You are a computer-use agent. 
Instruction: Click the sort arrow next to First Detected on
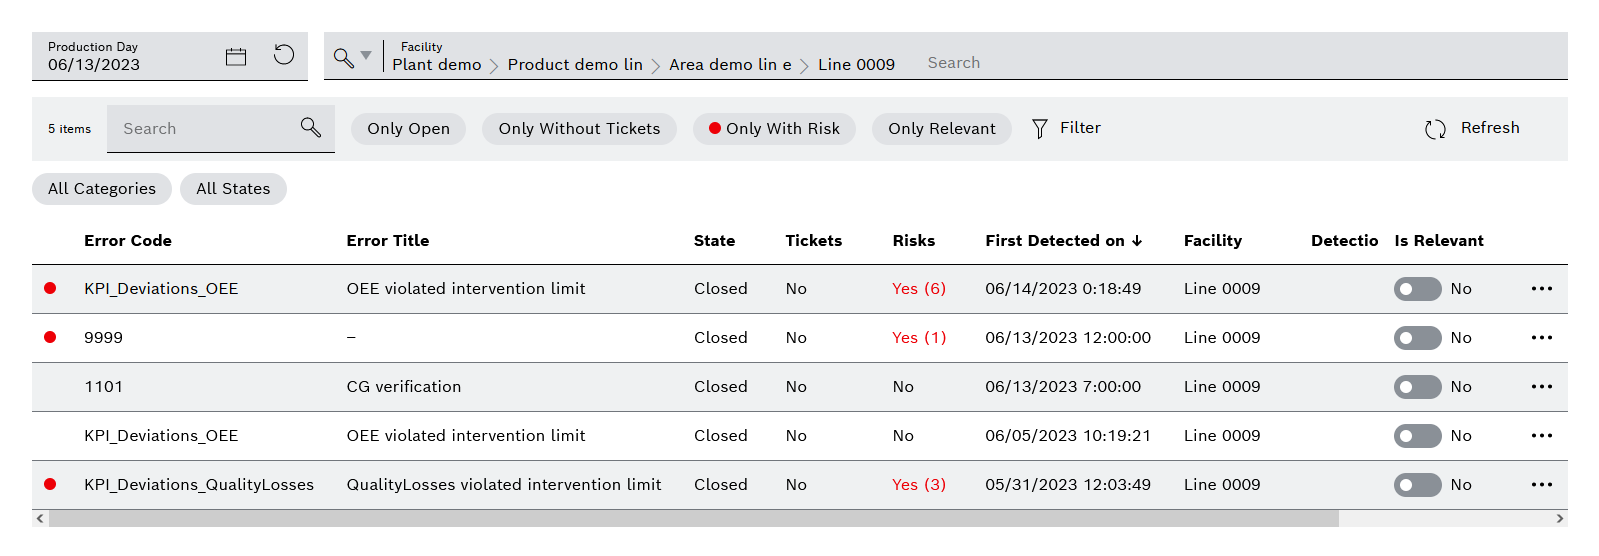[x=1137, y=241]
